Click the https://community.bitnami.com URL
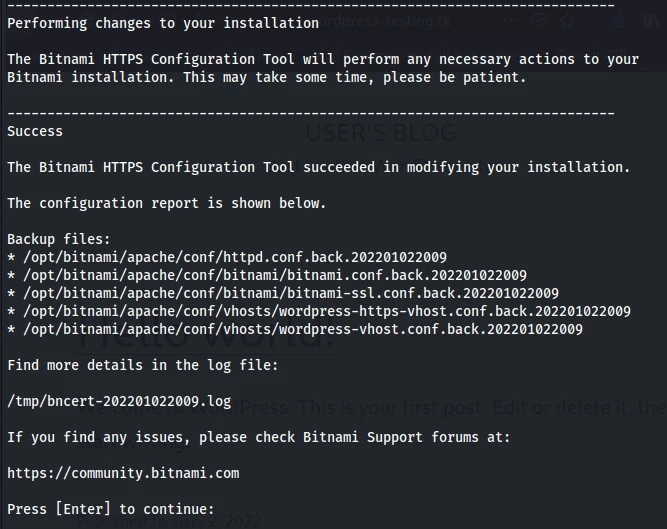The image size is (667, 529). pyautogui.click(x=123, y=473)
